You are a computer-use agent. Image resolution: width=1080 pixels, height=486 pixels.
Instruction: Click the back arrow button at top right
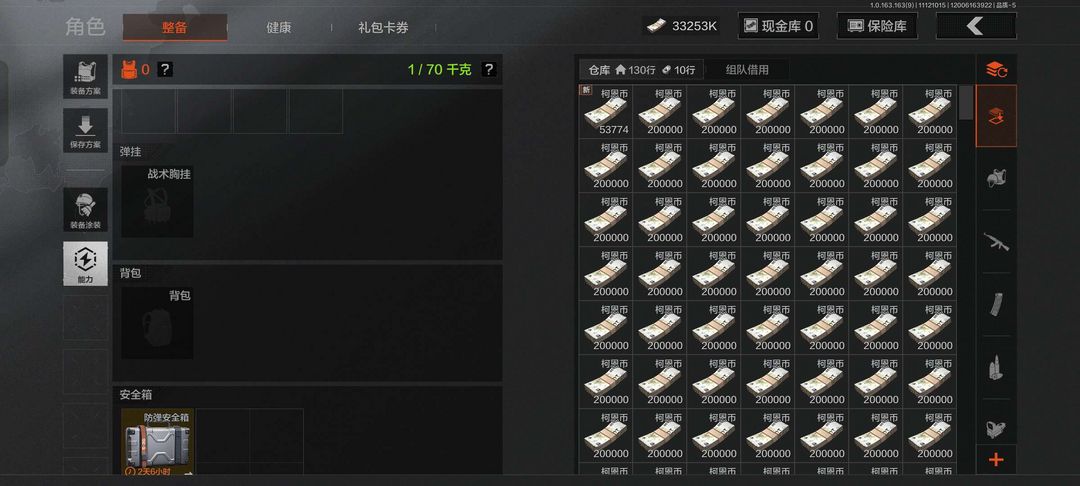point(975,26)
